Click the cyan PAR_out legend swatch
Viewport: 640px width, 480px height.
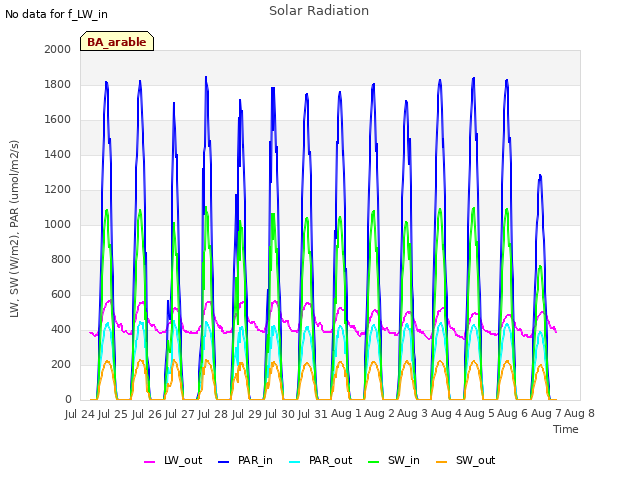pos(294,462)
